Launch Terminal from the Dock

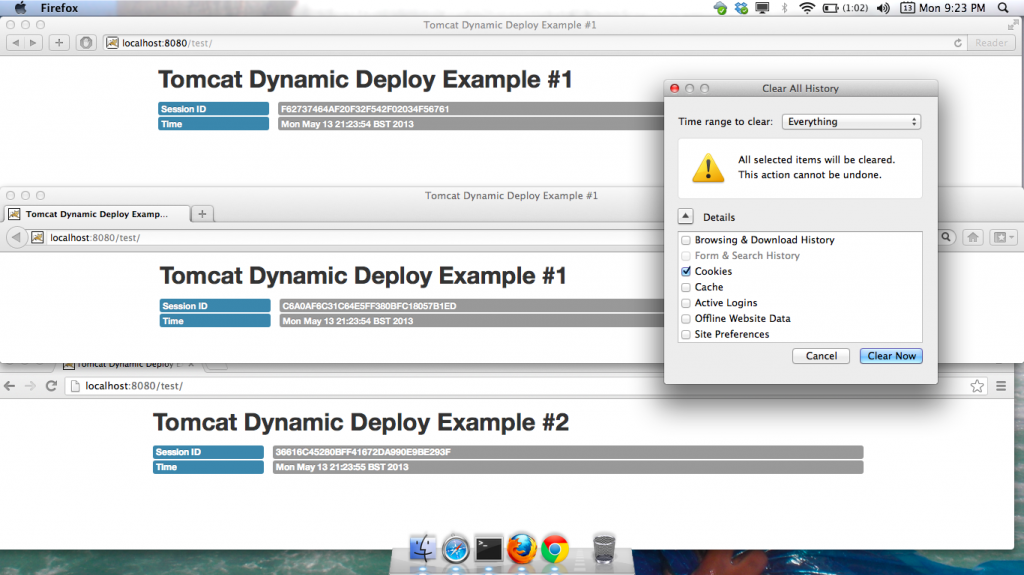point(488,549)
